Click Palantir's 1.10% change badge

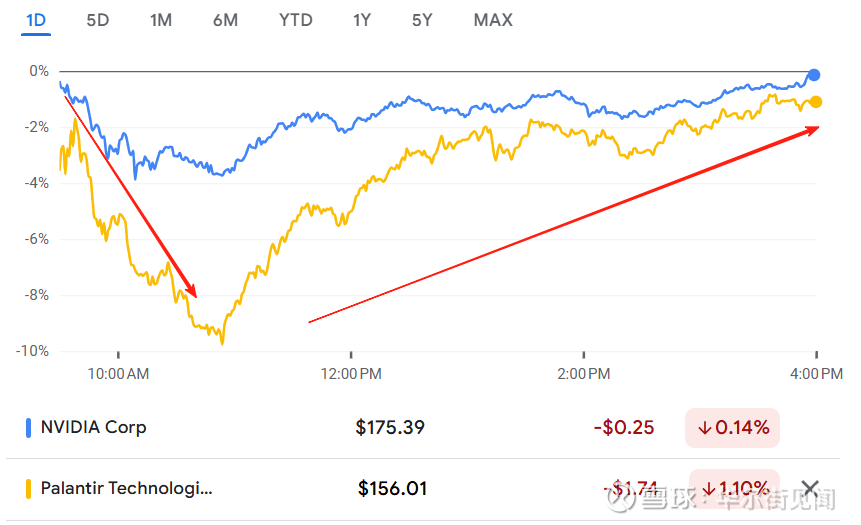[735, 489]
